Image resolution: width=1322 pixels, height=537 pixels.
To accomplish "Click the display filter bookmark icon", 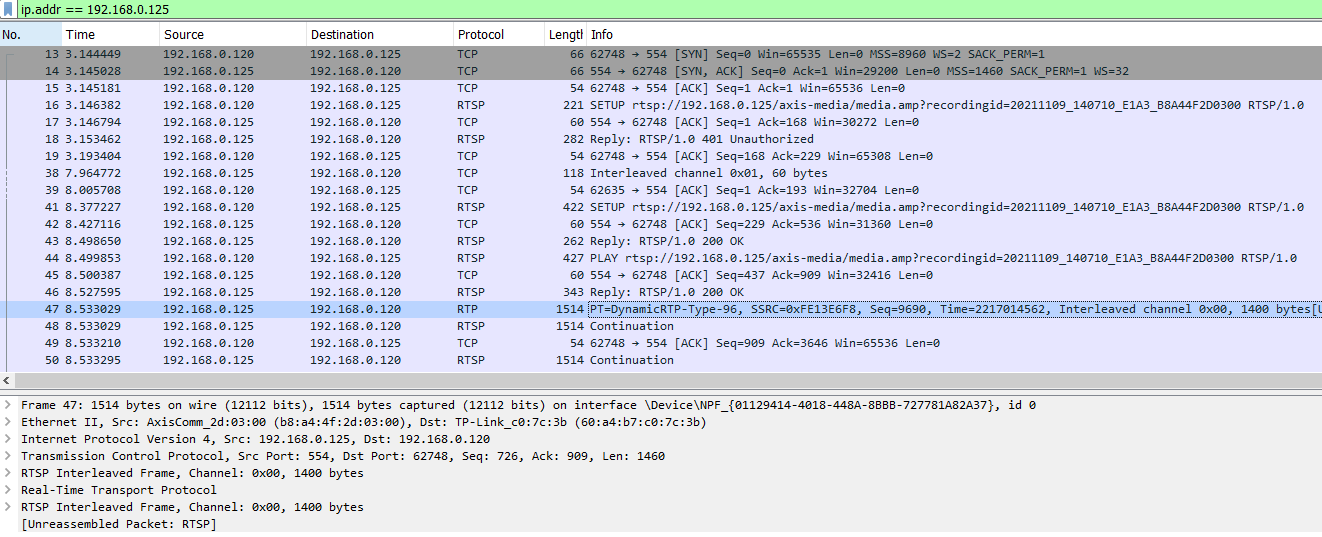I will tap(10, 9).
